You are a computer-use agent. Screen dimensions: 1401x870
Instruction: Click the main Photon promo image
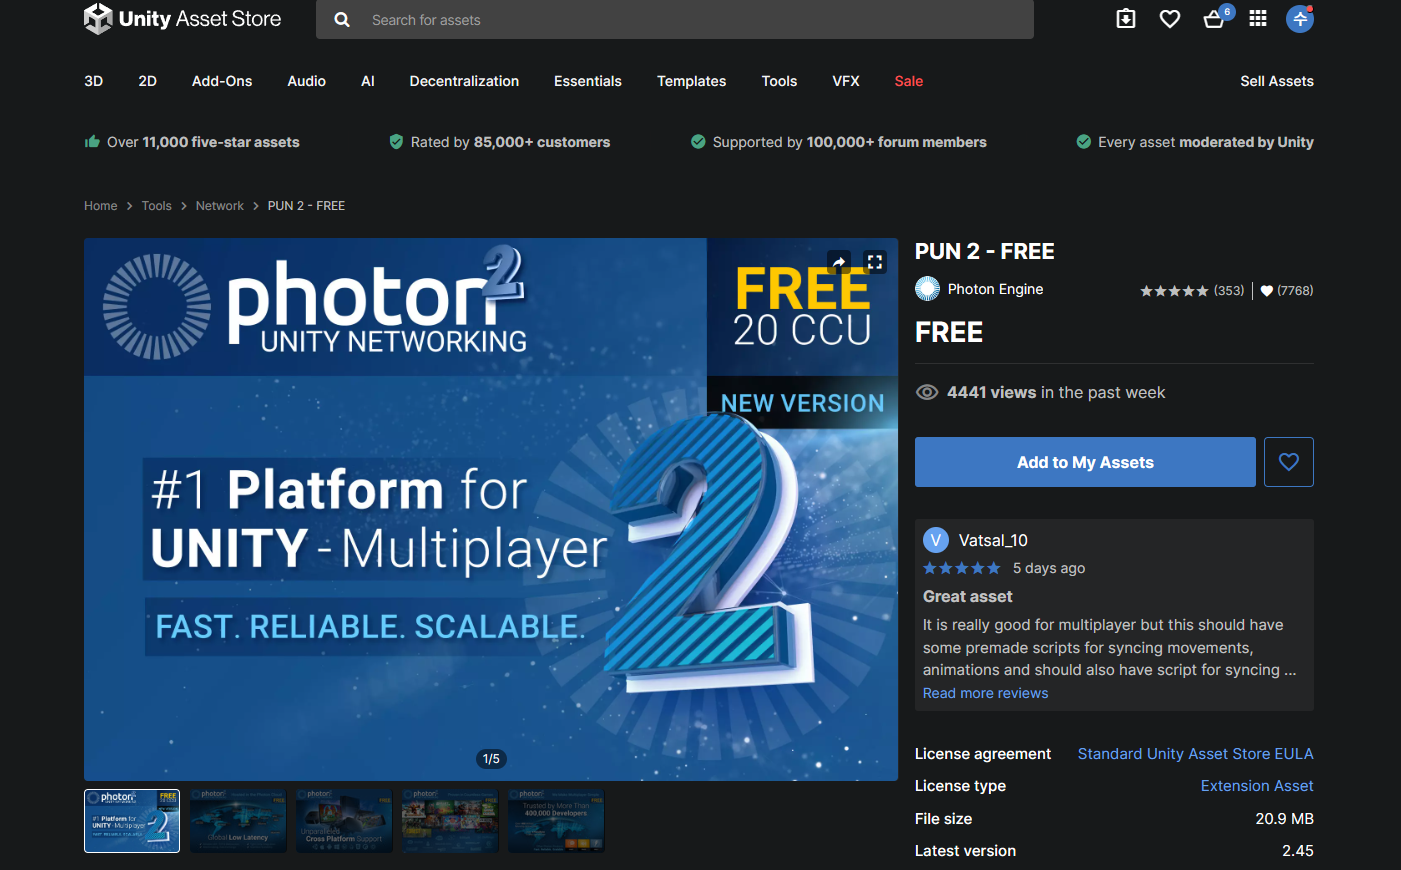pos(491,509)
